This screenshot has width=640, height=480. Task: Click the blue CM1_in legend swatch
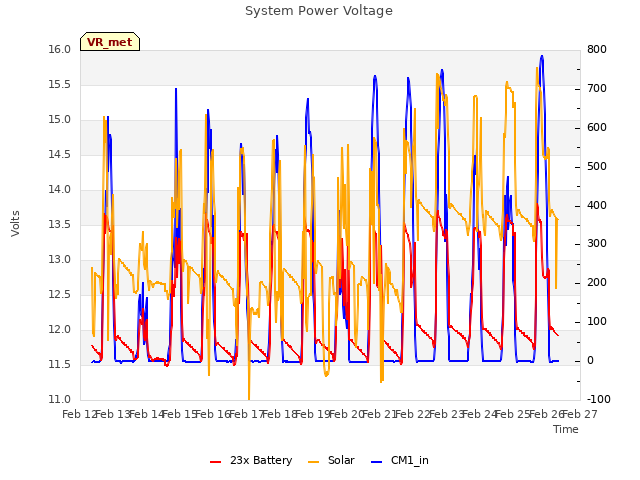[x=376, y=462]
